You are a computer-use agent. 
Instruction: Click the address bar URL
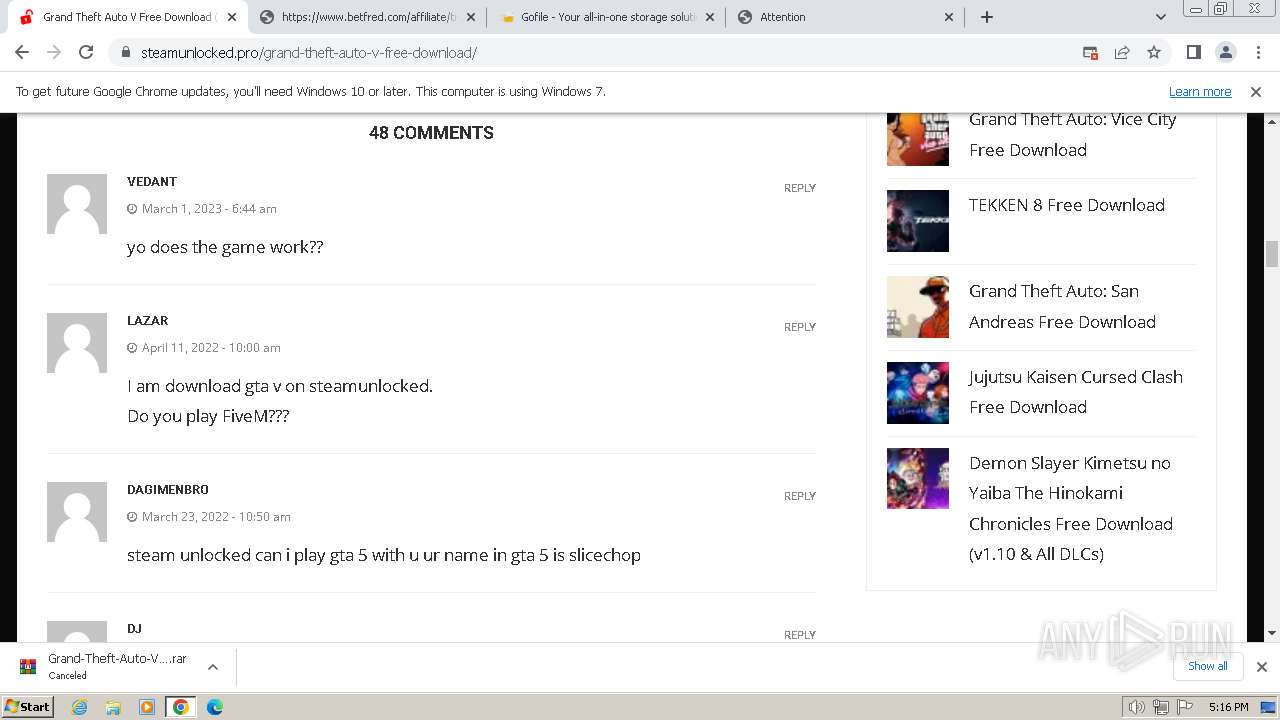[x=308, y=52]
